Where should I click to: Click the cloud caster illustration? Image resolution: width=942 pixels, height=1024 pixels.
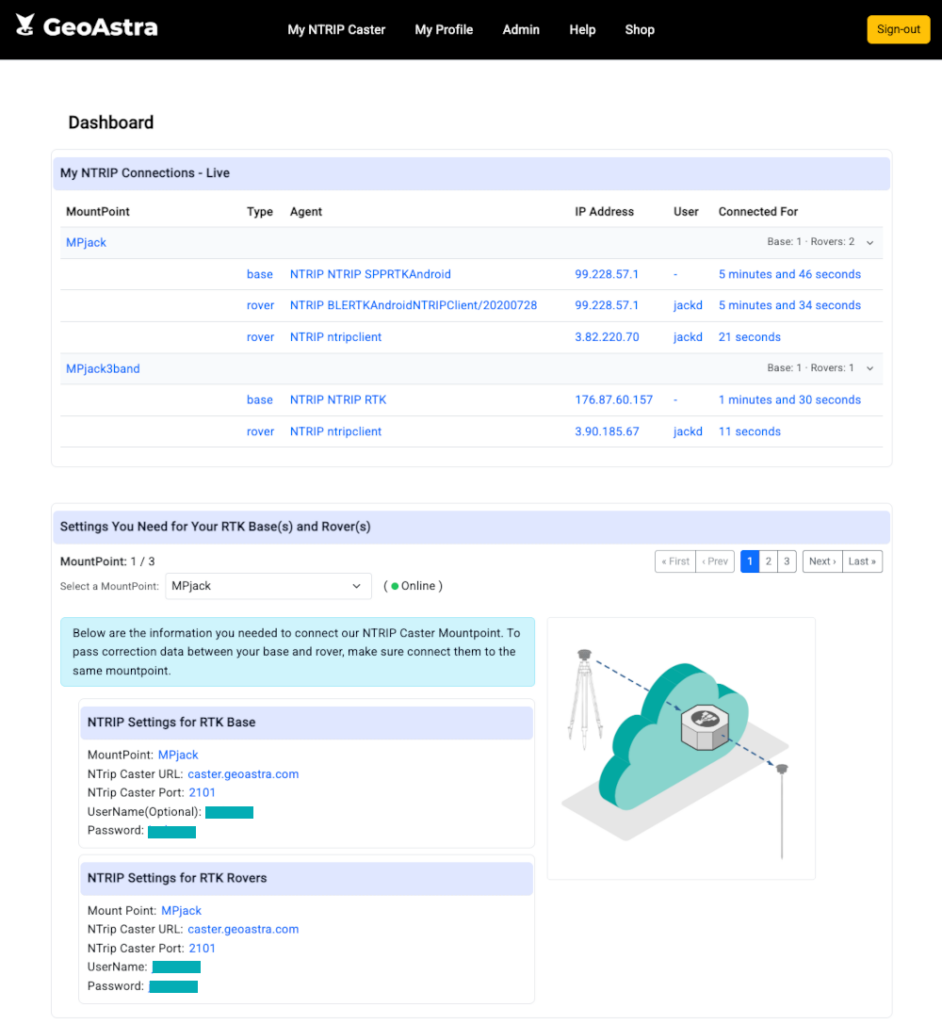click(x=680, y=747)
